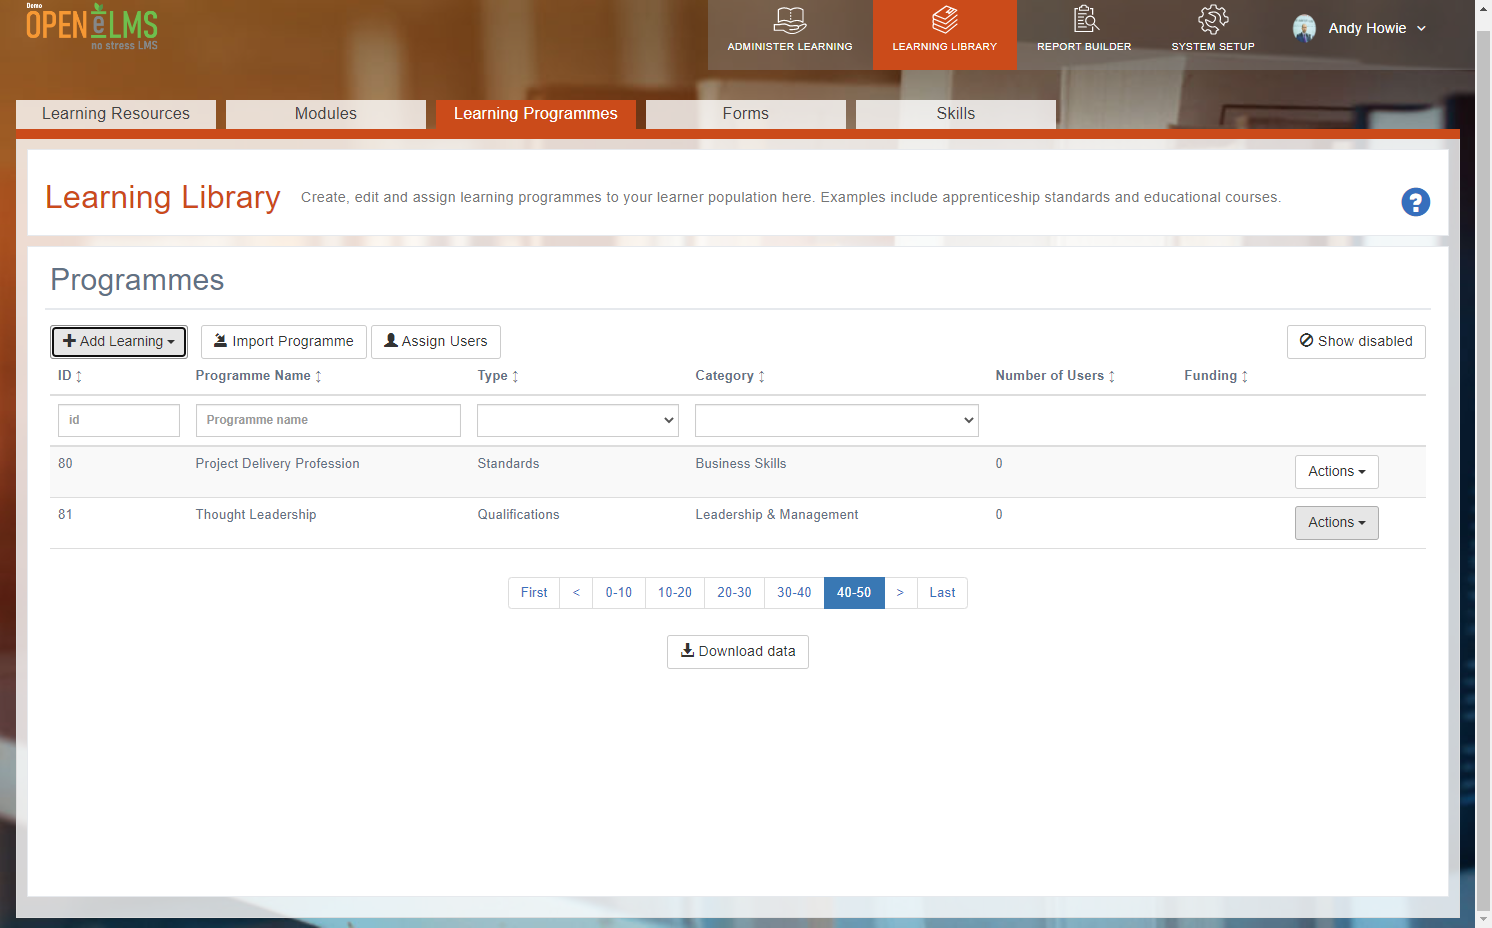Go to Last page
Viewport: 1492px width, 928px height.
pos(942,593)
